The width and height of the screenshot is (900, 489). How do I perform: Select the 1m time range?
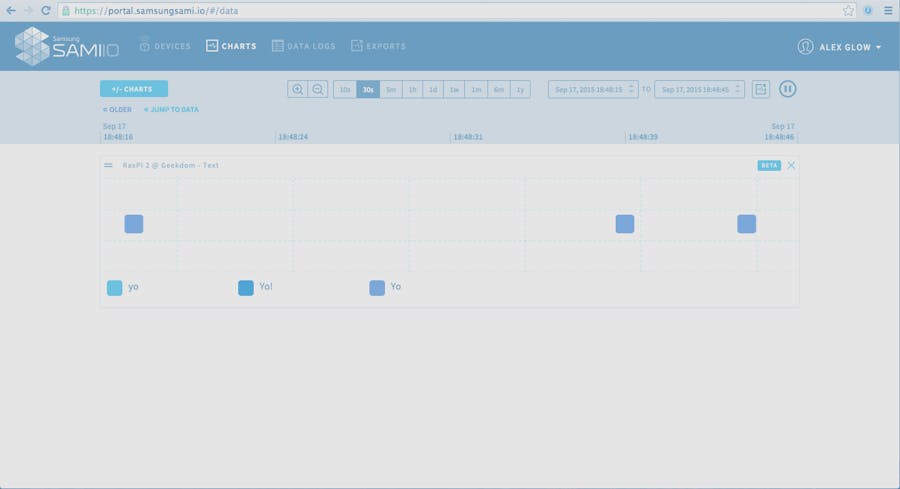476,90
